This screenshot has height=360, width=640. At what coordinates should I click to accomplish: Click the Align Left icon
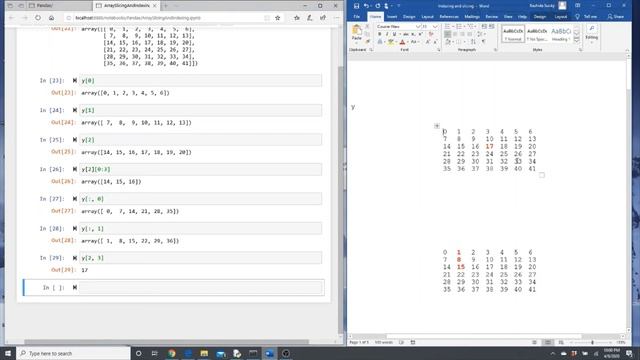tap(448, 34)
